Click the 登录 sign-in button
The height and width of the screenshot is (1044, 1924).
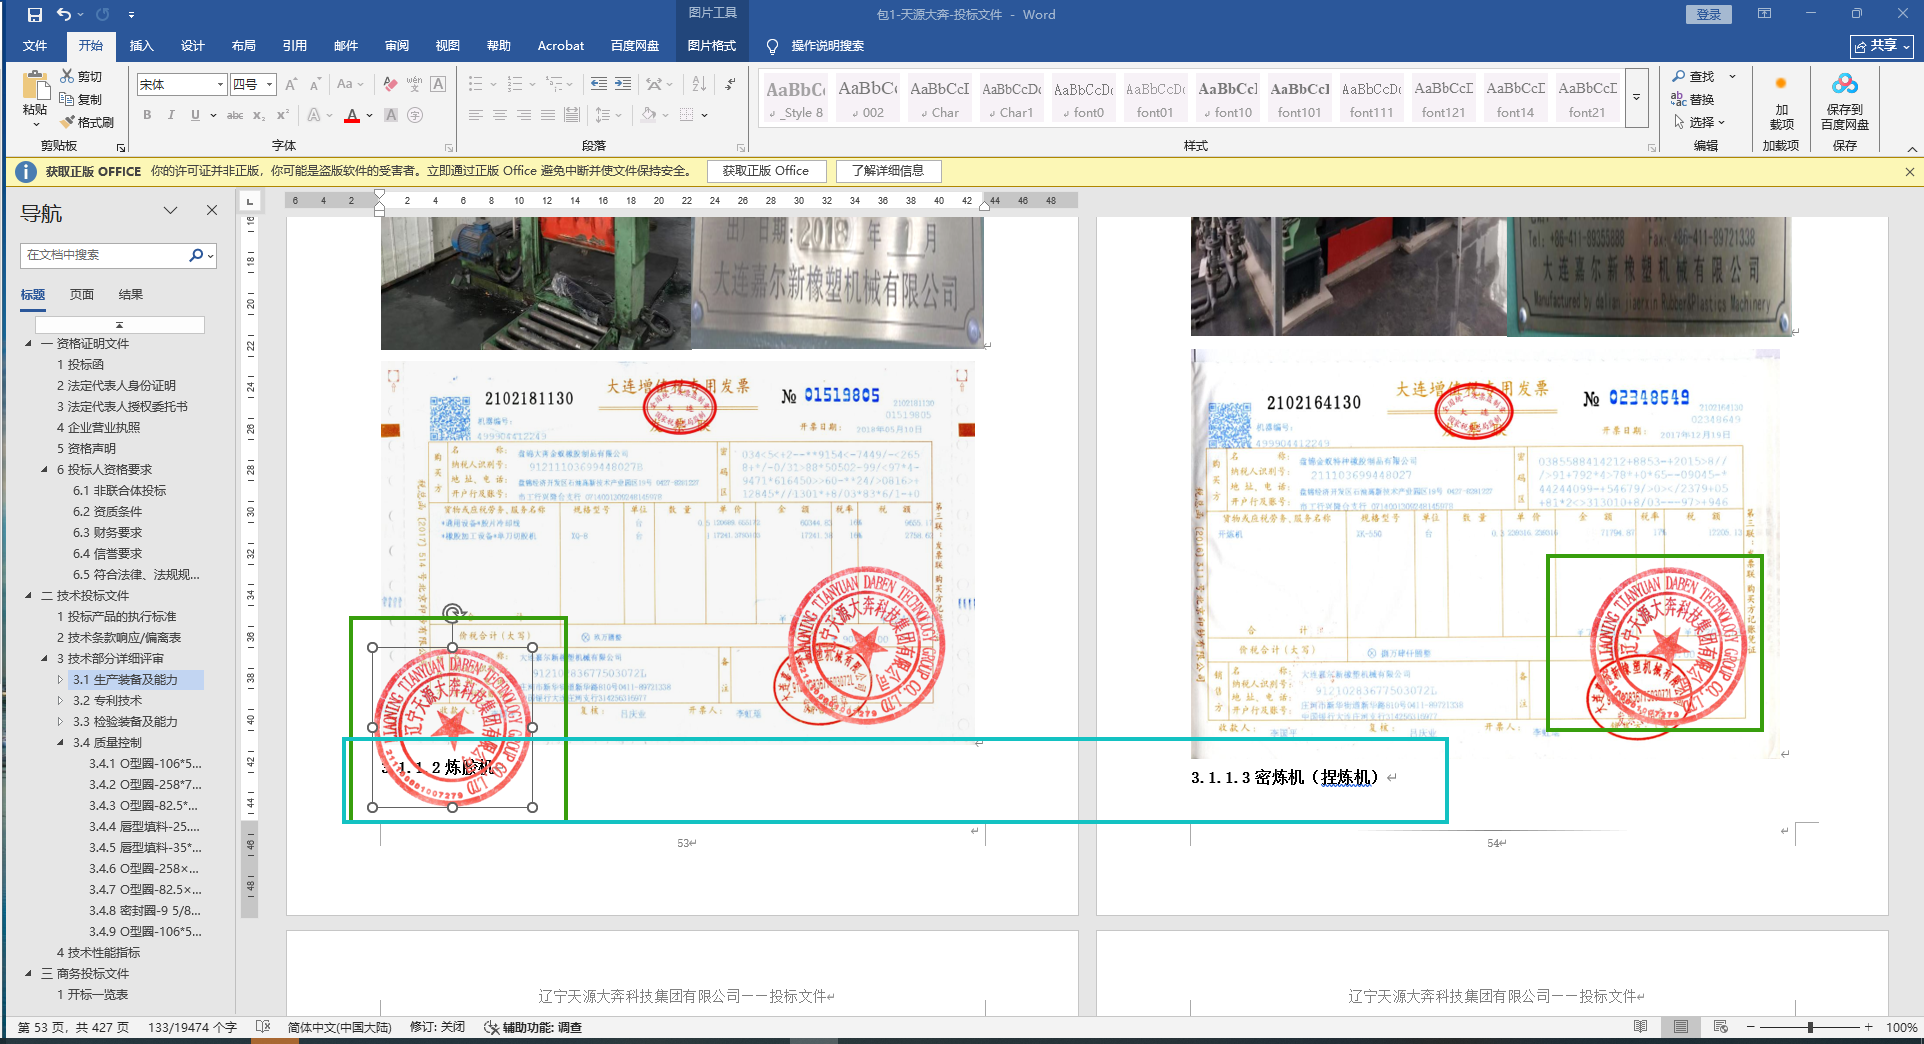tap(1709, 14)
